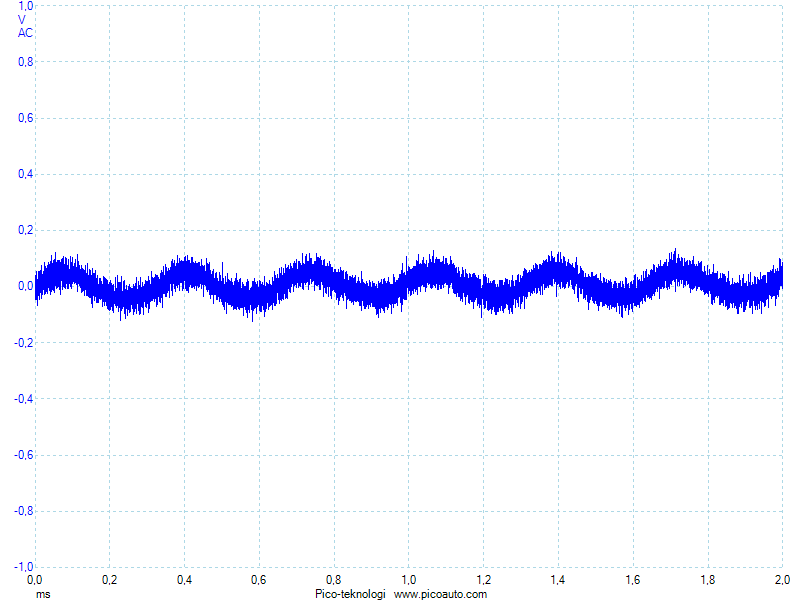Click the 1,0 voltage axis label
800x600 pixels.
tap(26, 6)
